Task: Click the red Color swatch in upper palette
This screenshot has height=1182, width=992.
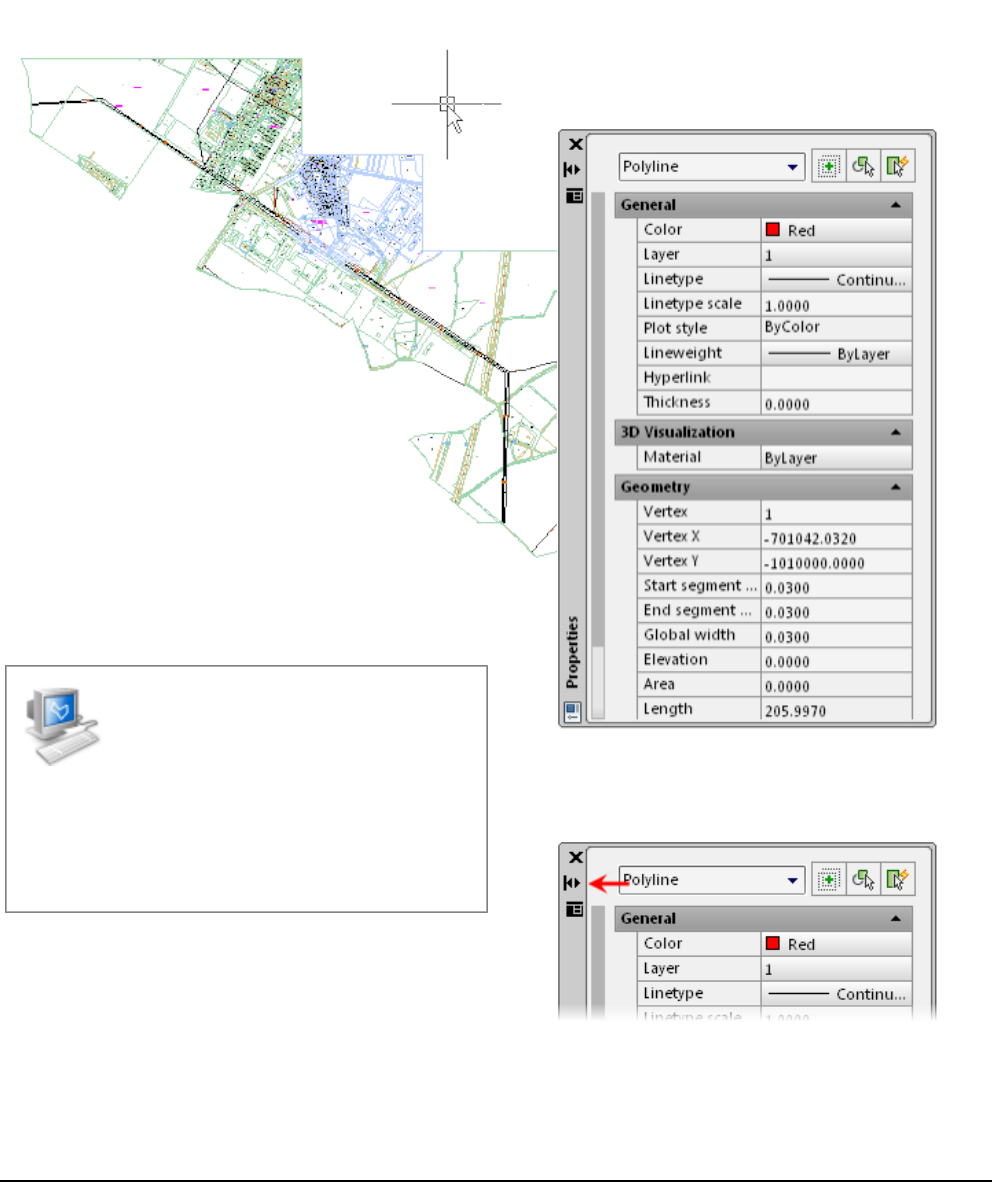Action: tap(773, 230)
